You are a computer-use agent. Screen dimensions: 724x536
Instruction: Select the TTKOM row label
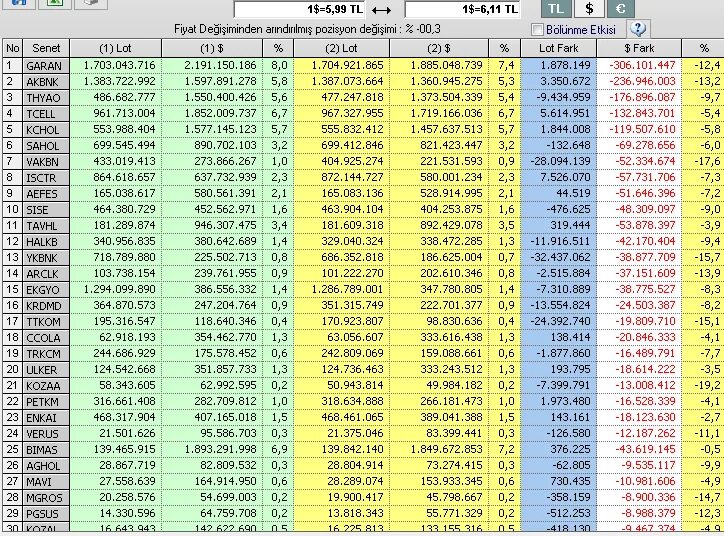(x=46, y=322)
